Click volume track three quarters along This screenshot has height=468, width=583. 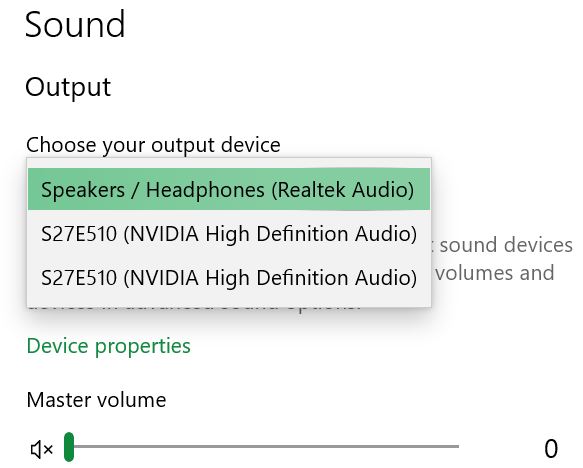(x=360, y=446)
